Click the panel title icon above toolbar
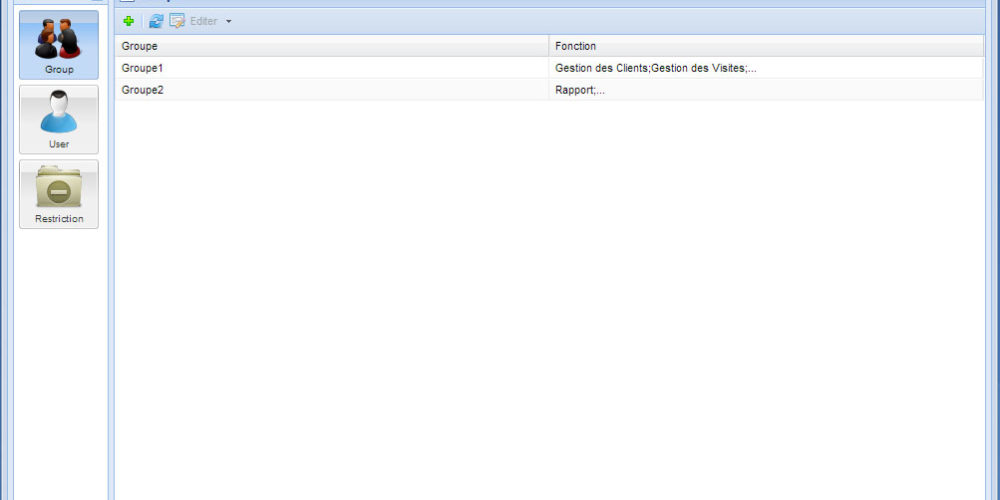This screenshot has height=500, width=1000. click(127, 2)
